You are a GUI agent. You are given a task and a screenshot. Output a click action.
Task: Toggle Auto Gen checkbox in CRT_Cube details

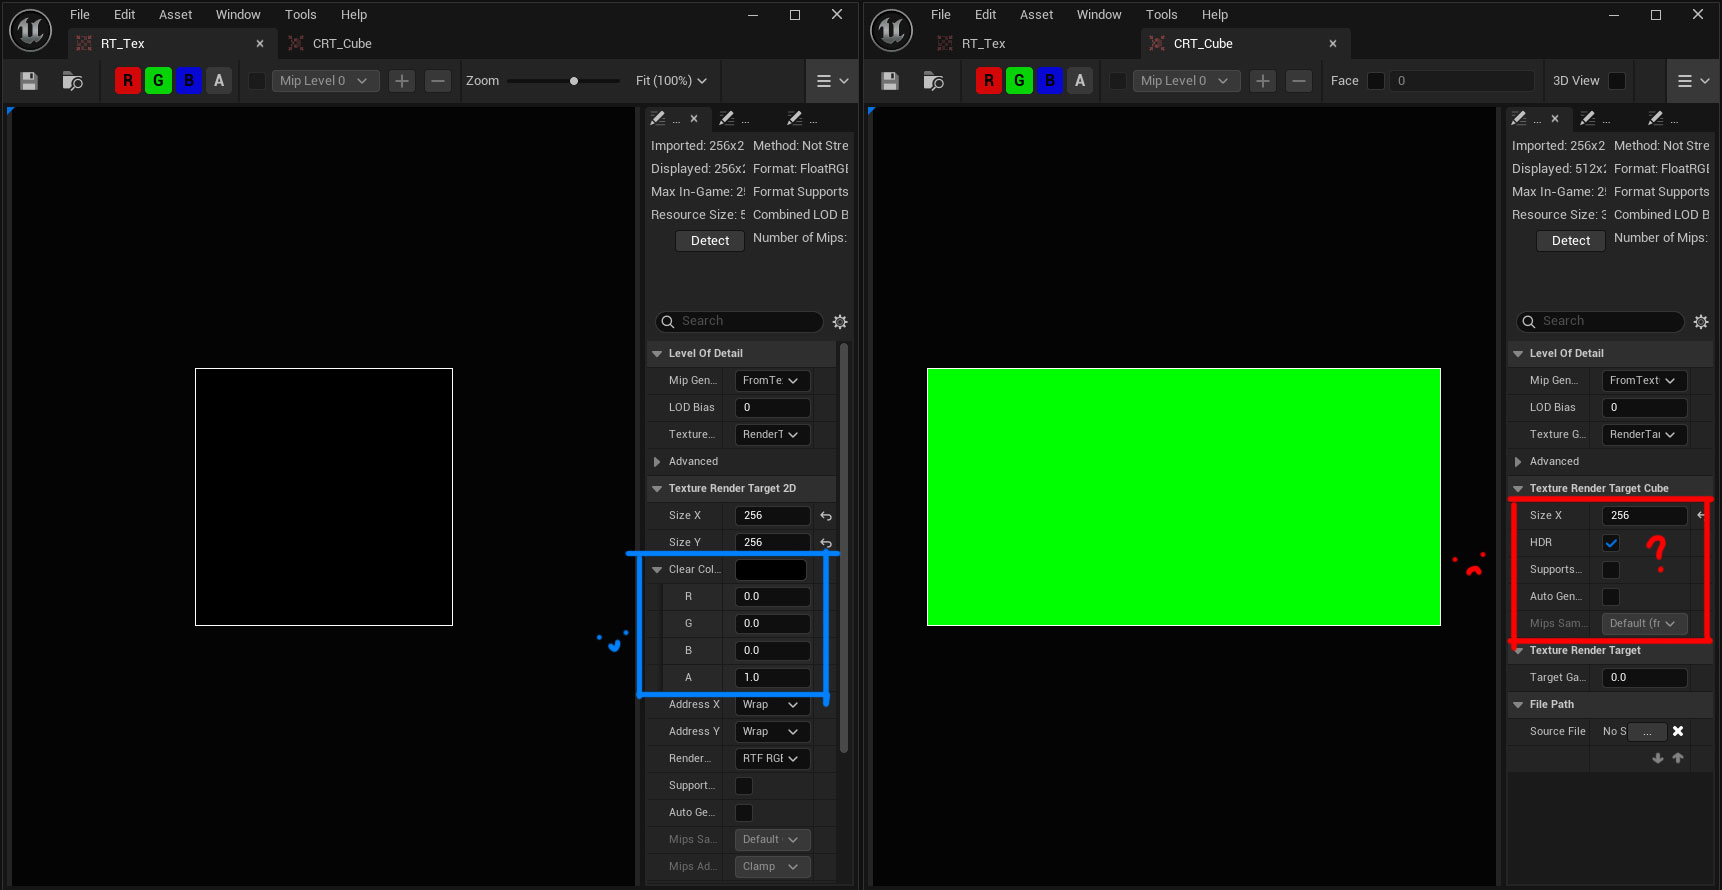tap(1611, 597)
